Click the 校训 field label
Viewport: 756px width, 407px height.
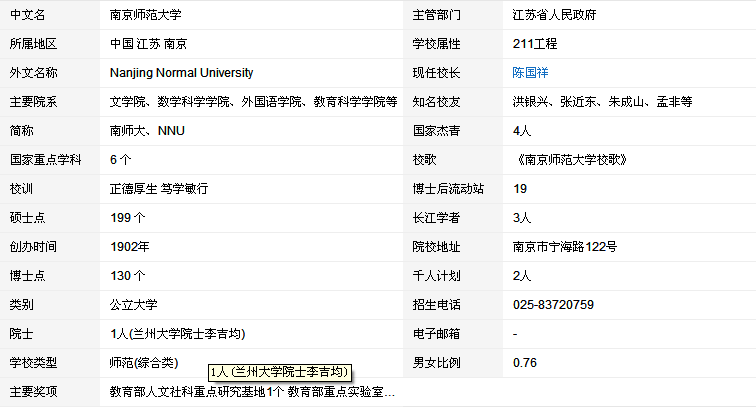click(x=21, y=189)
